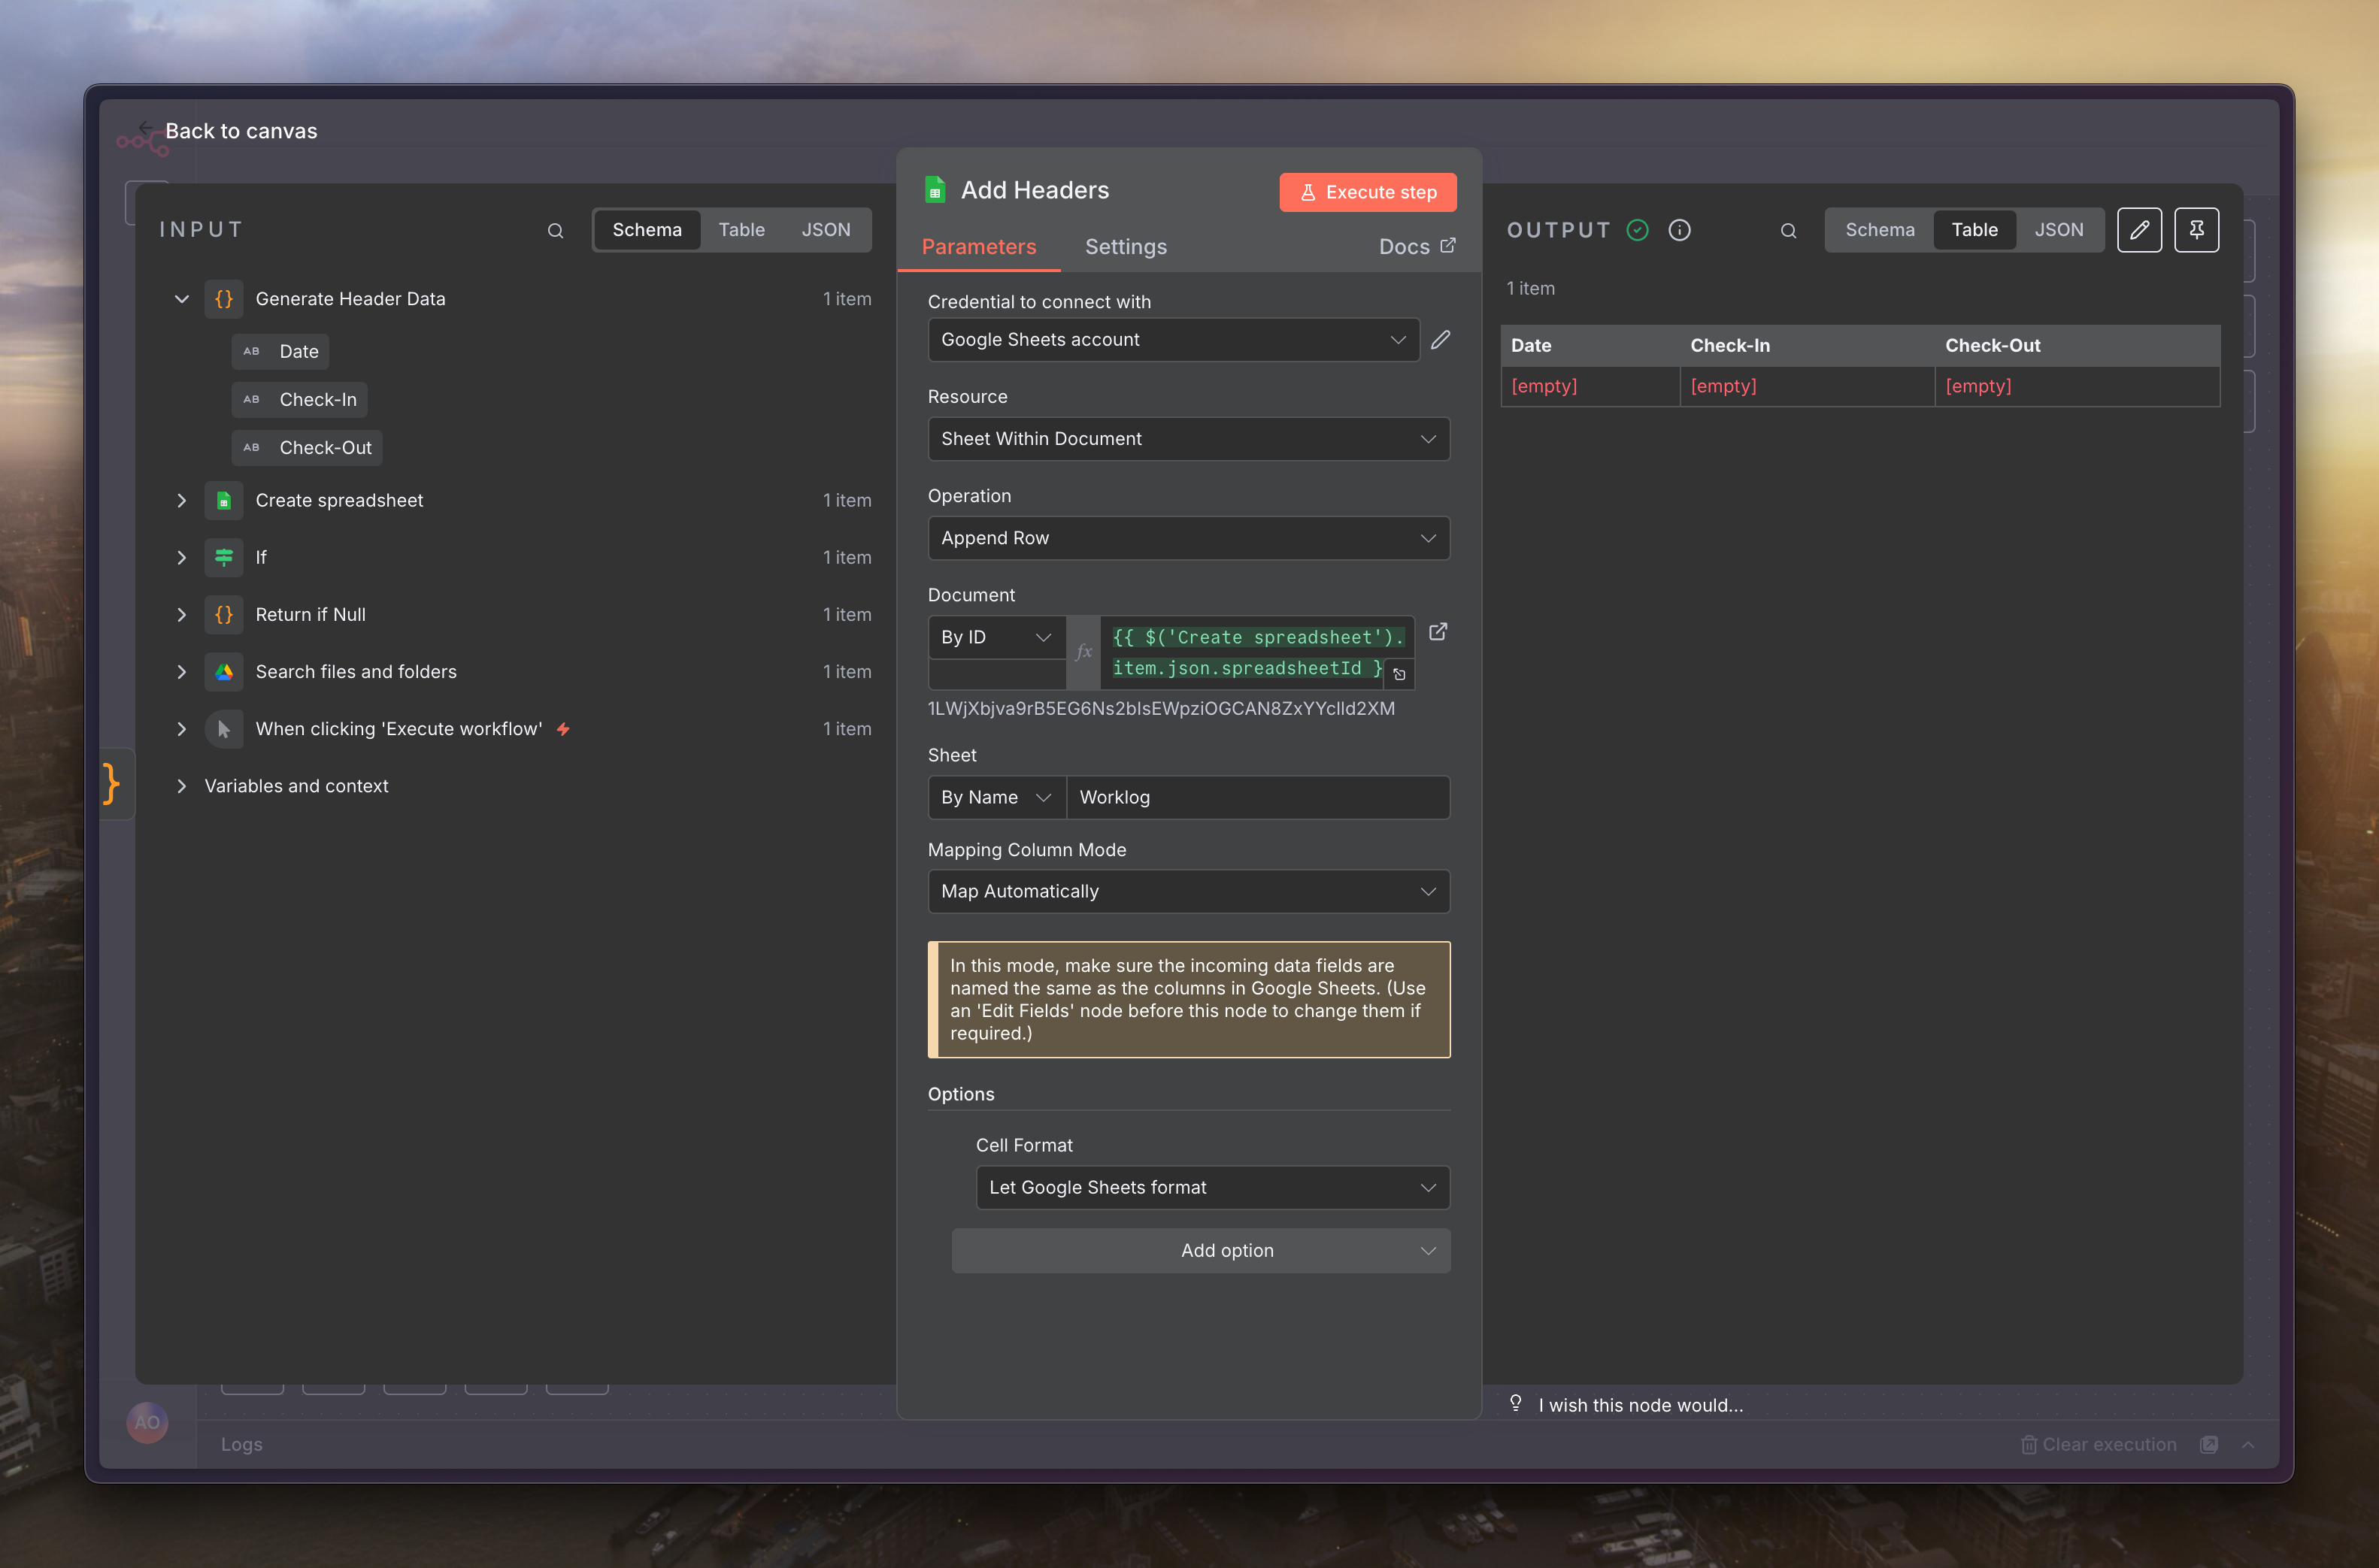Click the pencil icon to edit output
The height and width of the screenshot is (1568, 2379).
click(x=2139, y=230)
